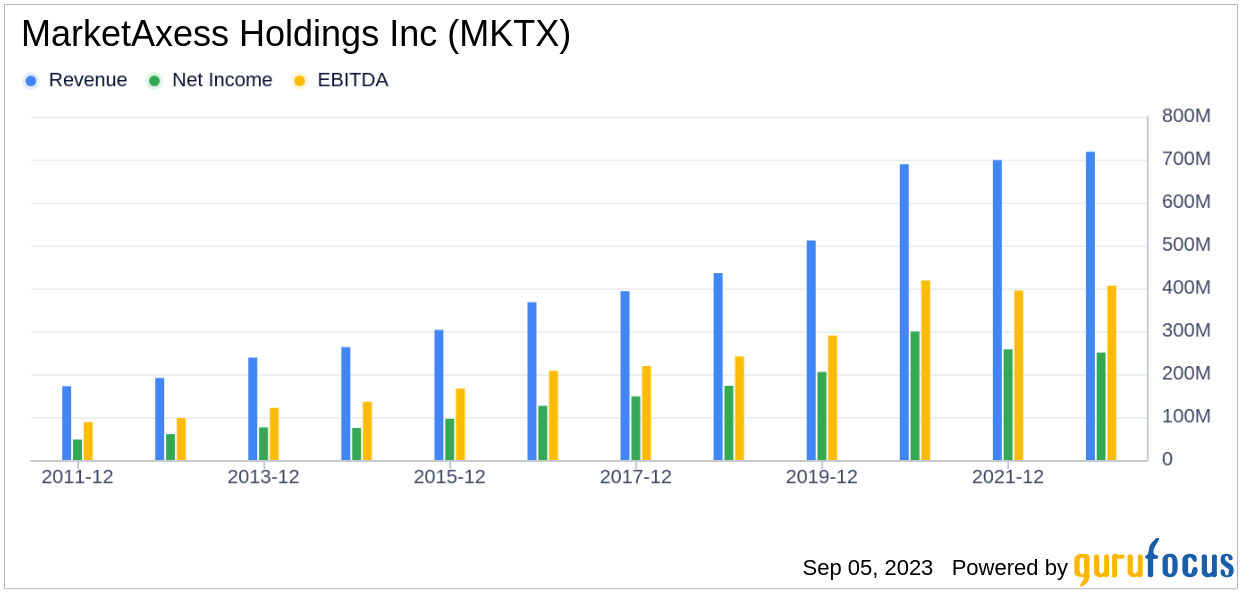Choose the 2017-12 blue Revenue bar
Viewport: 1242px width, 593px height.
625,376
